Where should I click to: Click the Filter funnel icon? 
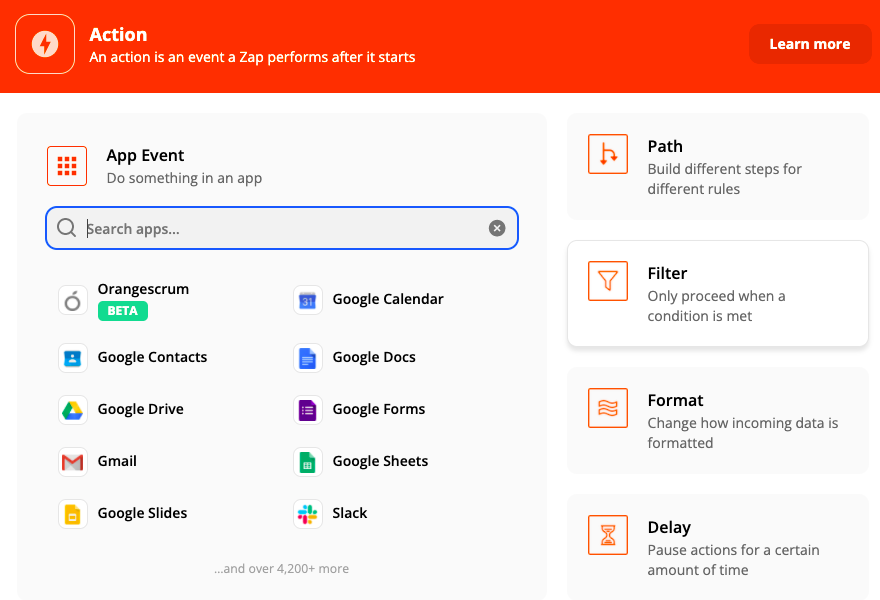(608, 281)
